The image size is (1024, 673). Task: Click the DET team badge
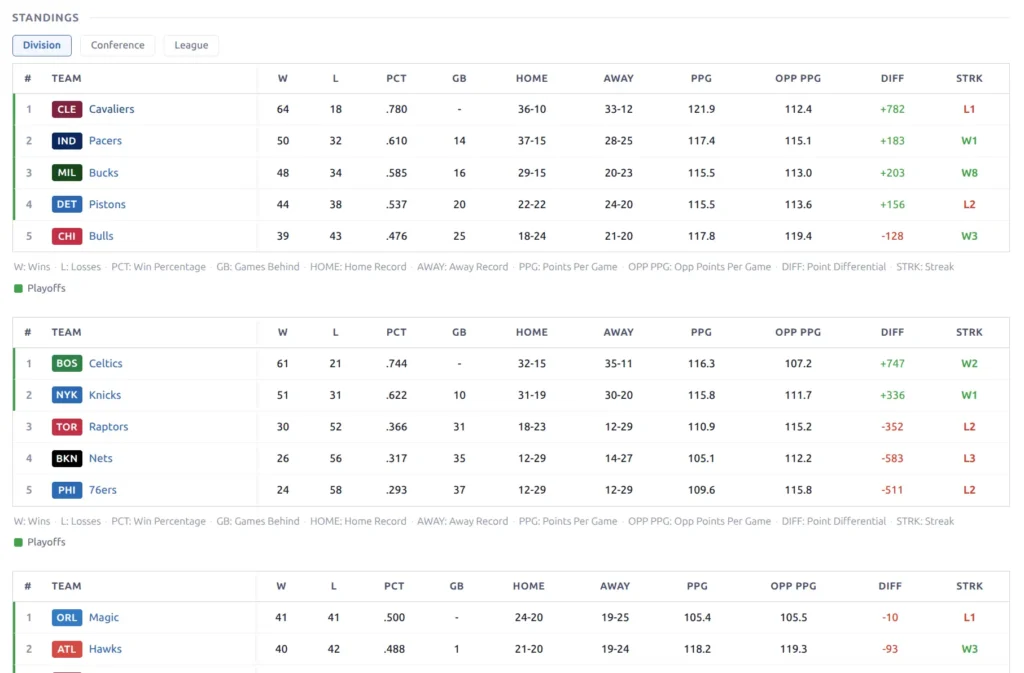(x=67, y=204)
